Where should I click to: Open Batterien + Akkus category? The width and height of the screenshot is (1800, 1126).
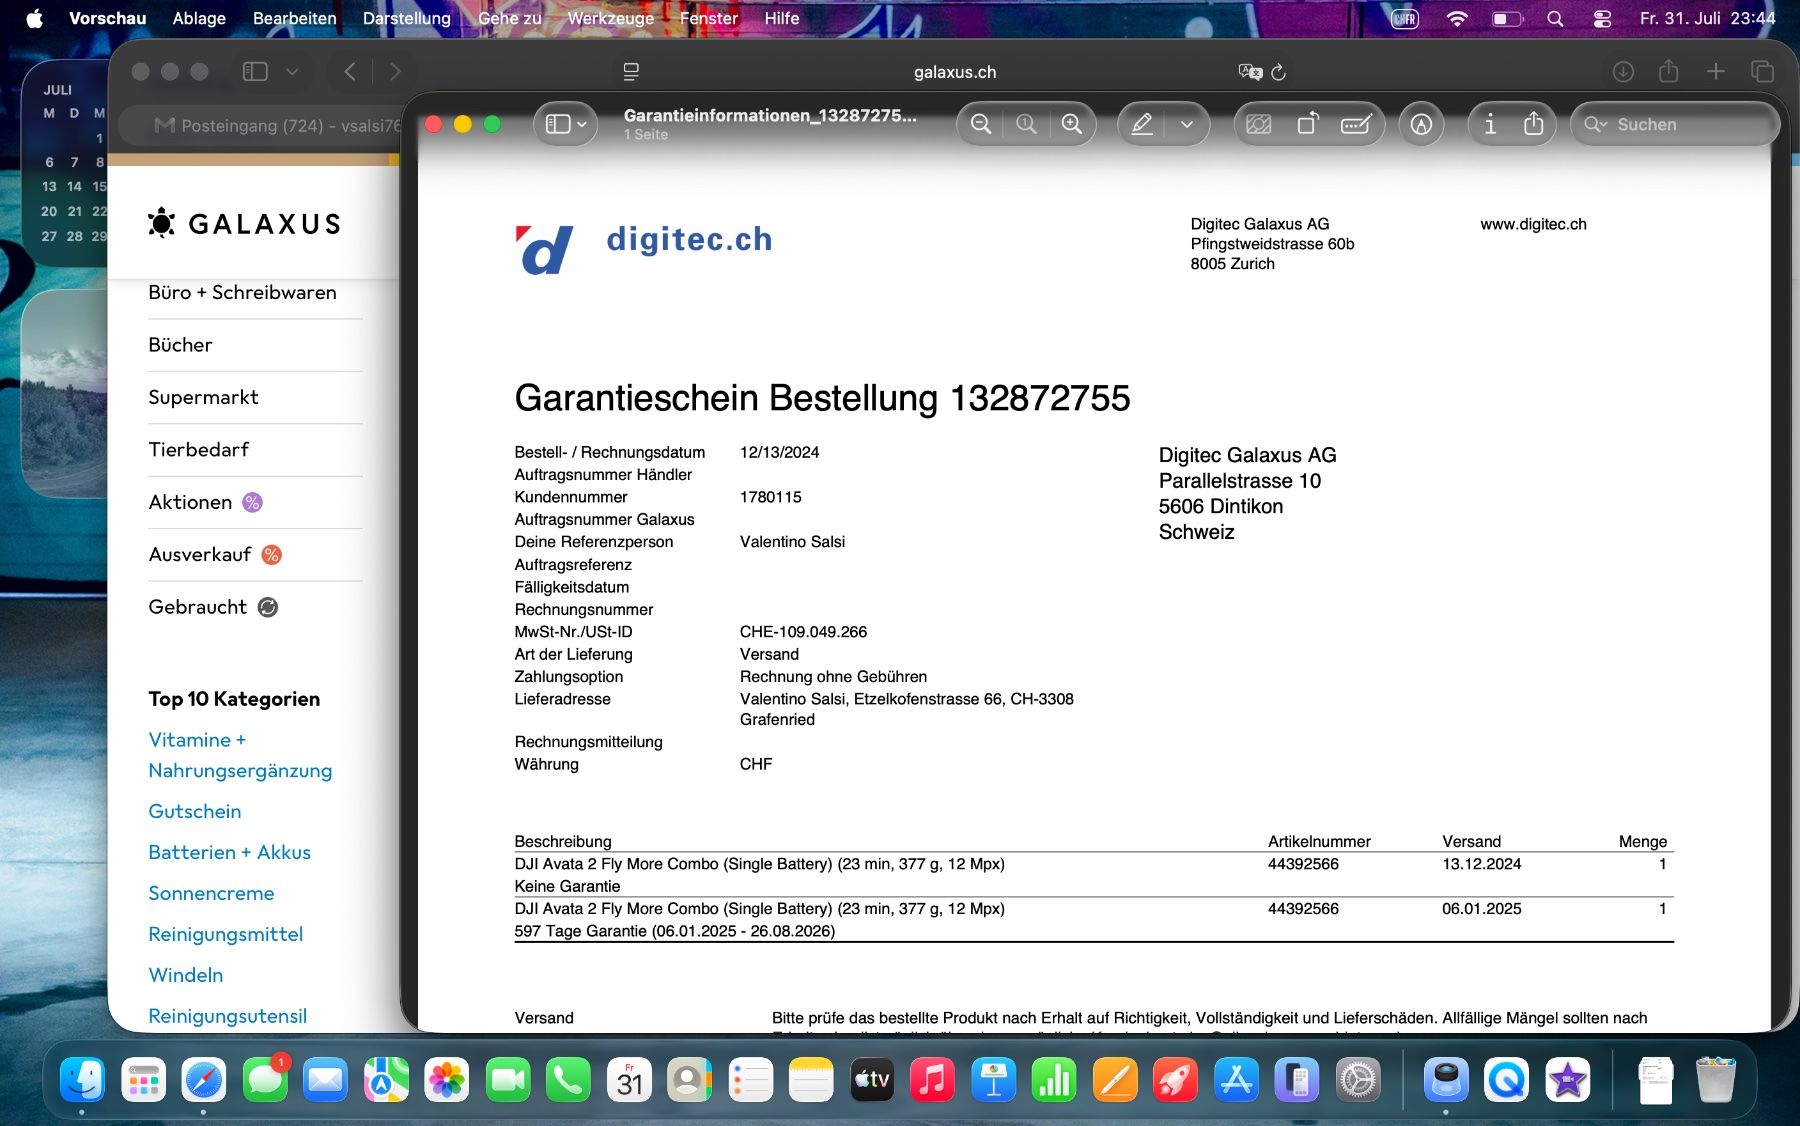pos(229,852)
